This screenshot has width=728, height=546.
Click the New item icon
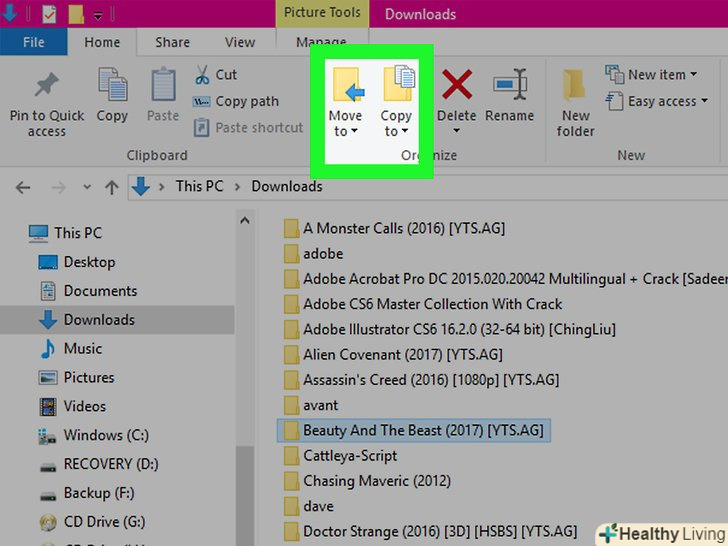point(614,74)
